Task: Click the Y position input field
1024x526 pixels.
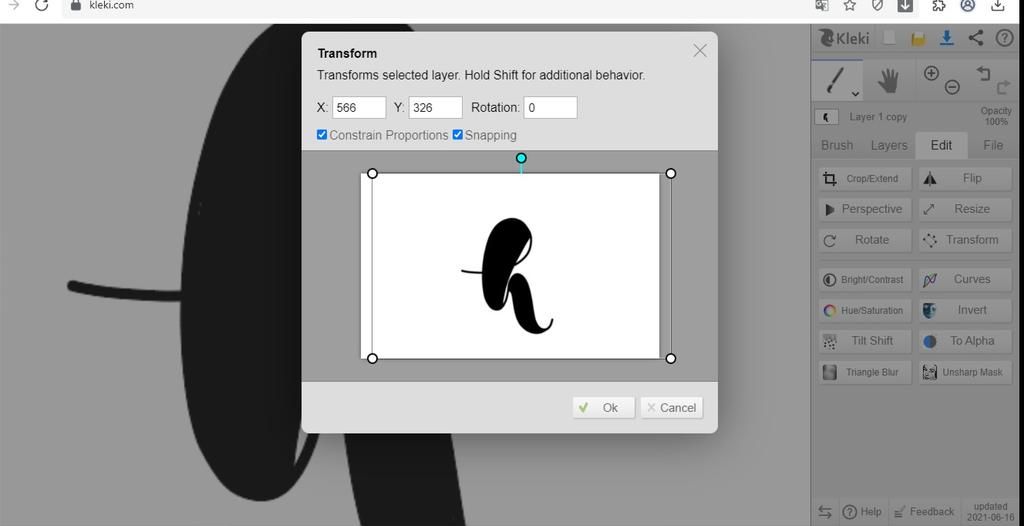Action: tap(436, 108)
